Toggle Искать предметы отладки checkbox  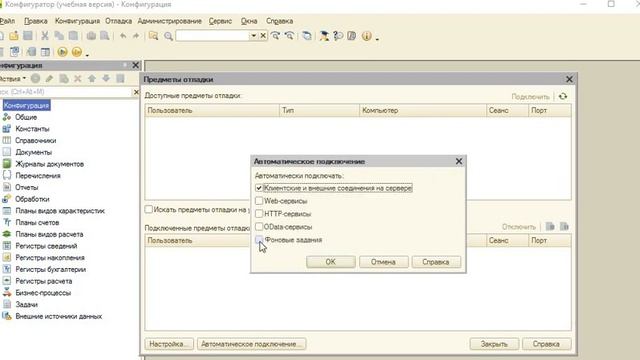coord(149,209)
